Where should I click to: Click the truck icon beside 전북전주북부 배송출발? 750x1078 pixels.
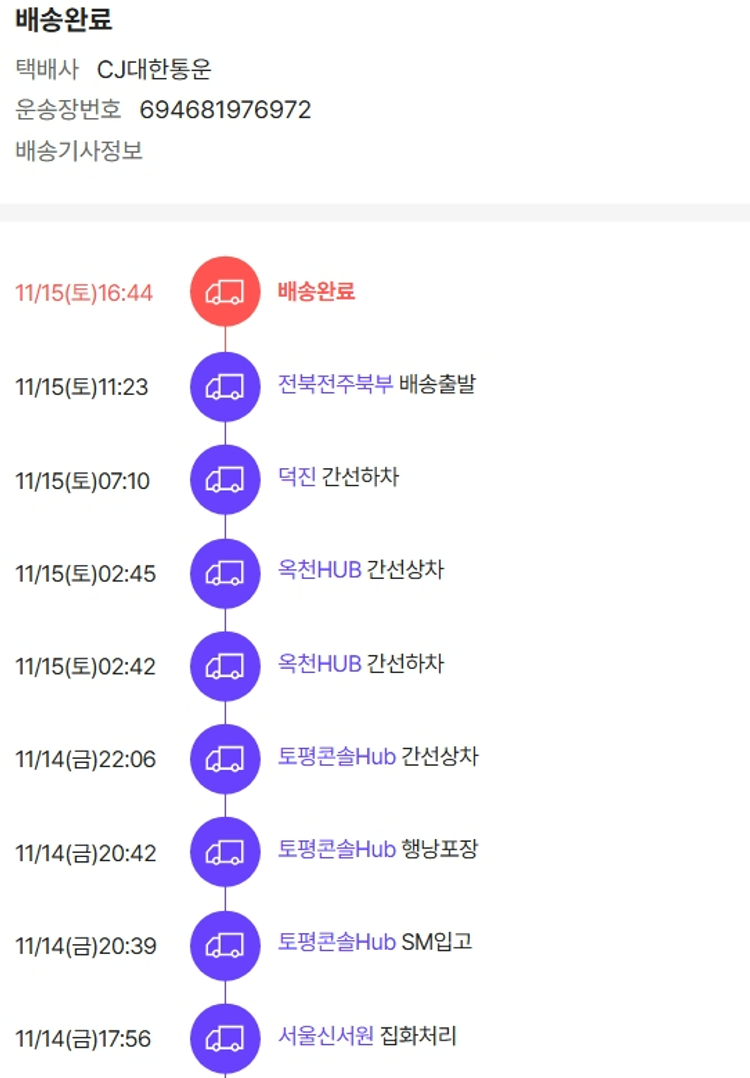(x=225, y=386)
